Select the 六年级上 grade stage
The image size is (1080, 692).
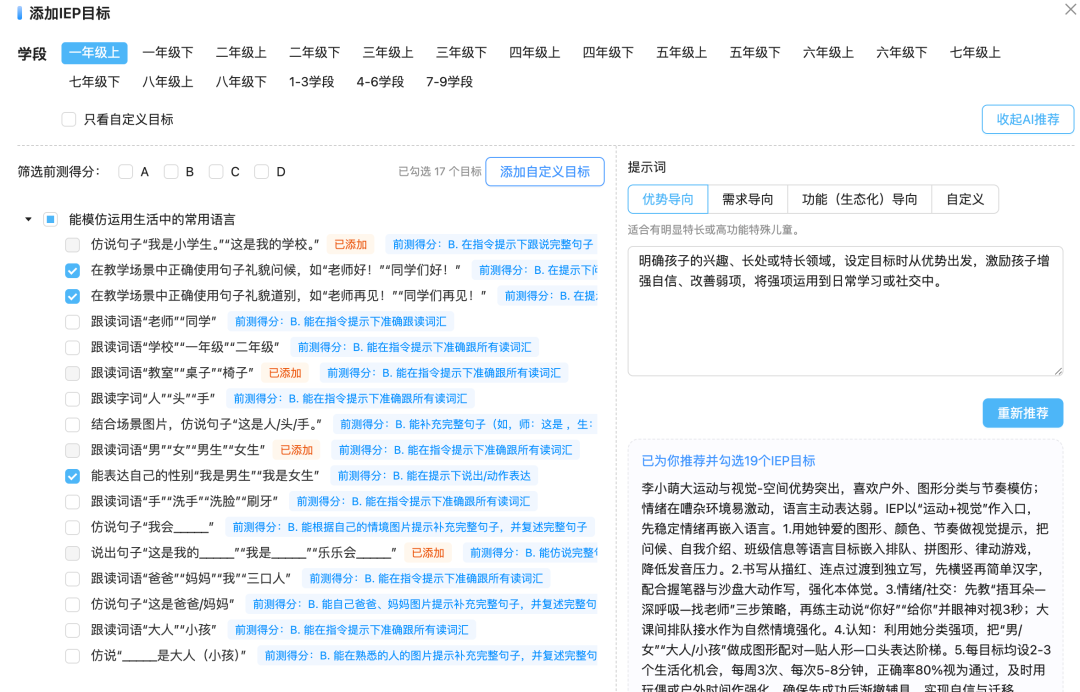coord(829,53)
